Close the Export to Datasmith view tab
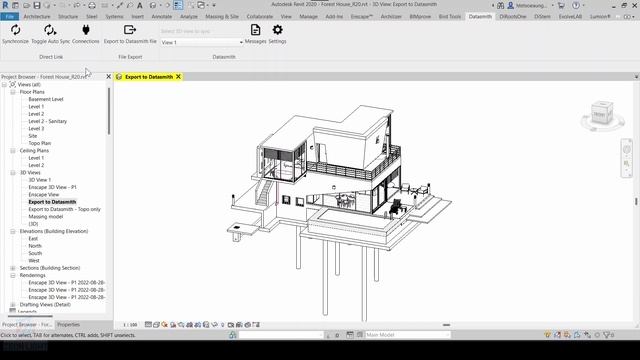 [x=178, y=77]
